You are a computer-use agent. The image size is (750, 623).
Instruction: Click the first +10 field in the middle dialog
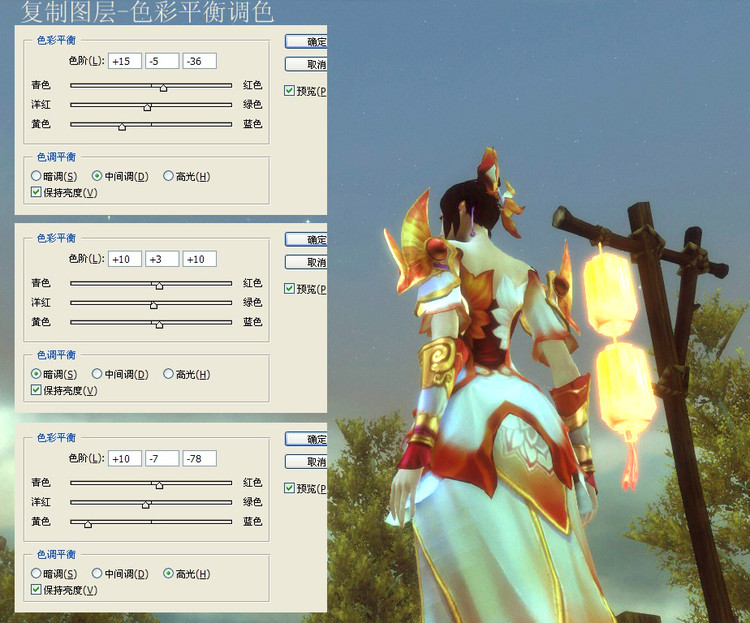pyautogui.click(x=125, y=259)
